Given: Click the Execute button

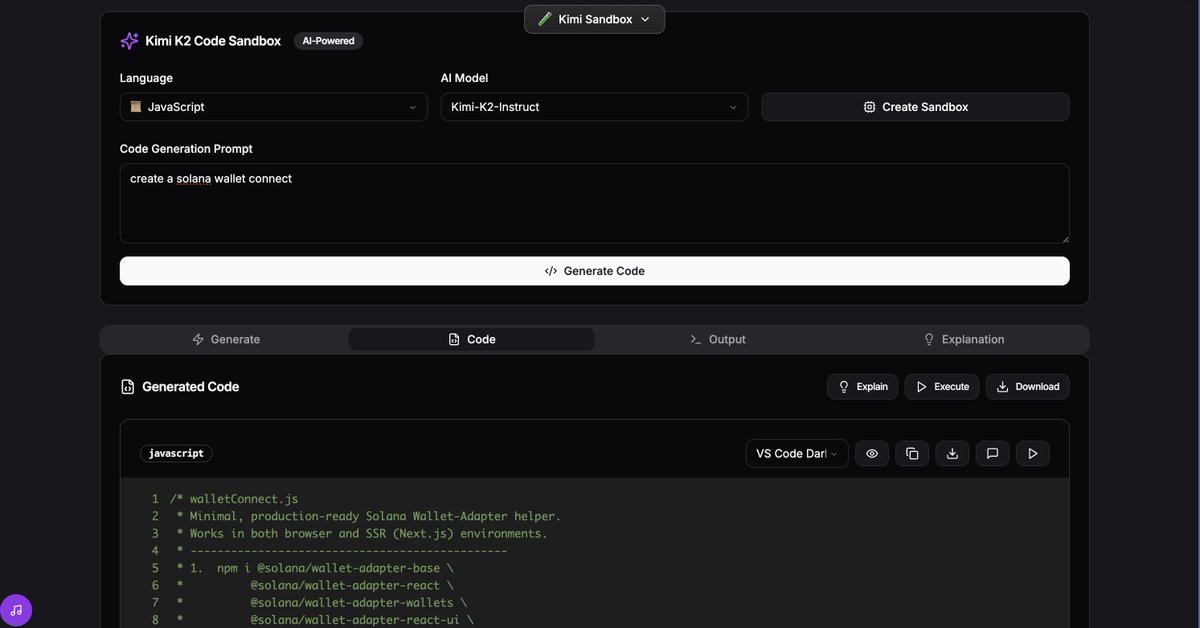Looking at the screenshot, I should tap(942, 387).
